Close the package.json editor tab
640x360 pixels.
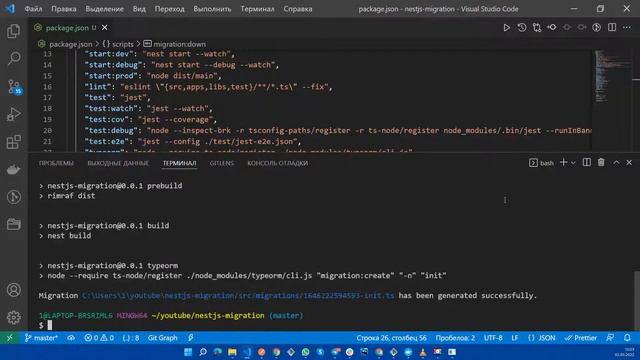(104, 27)
